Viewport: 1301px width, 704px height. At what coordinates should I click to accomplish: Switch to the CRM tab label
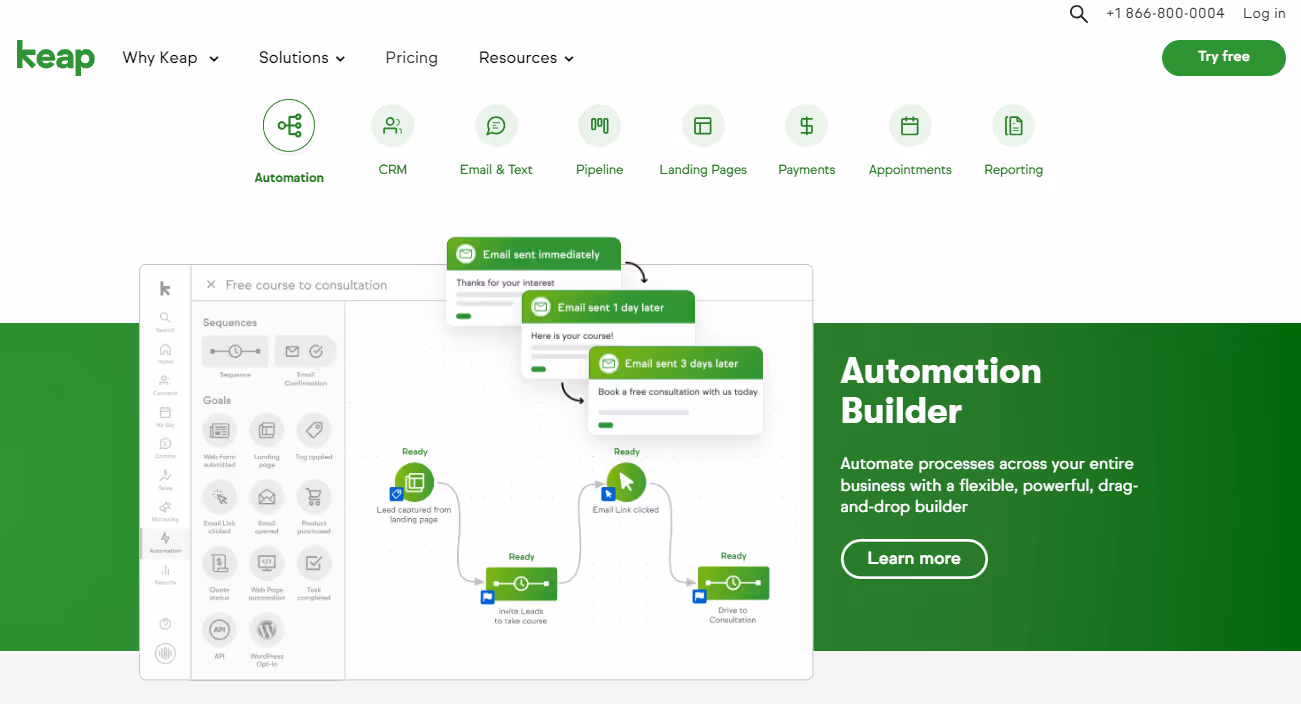click(x=393, y=170)
